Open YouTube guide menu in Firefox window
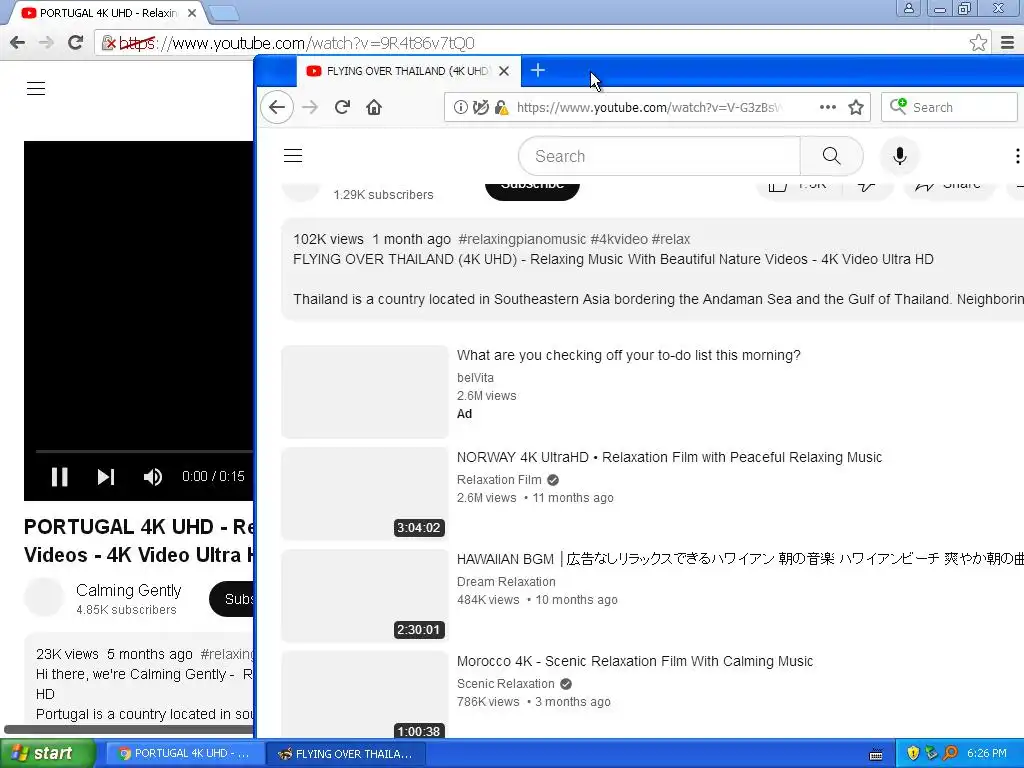This screenshot has width=1024, height=768. tap(293, 155)
